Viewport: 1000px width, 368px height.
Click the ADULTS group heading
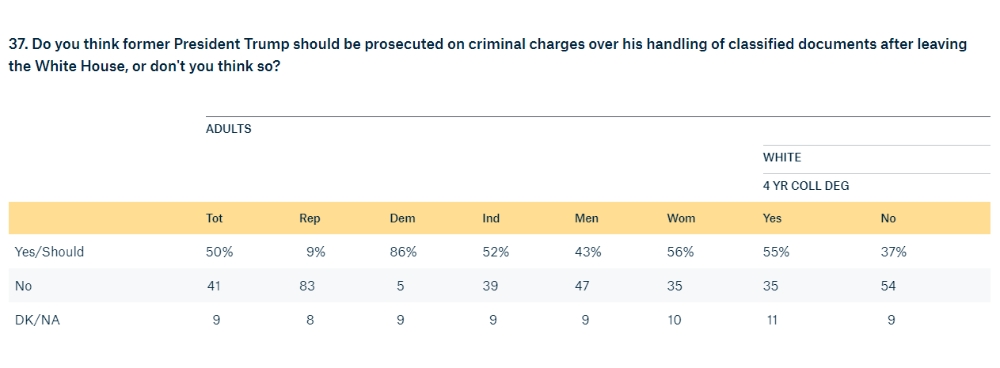[x=228, y=129]
